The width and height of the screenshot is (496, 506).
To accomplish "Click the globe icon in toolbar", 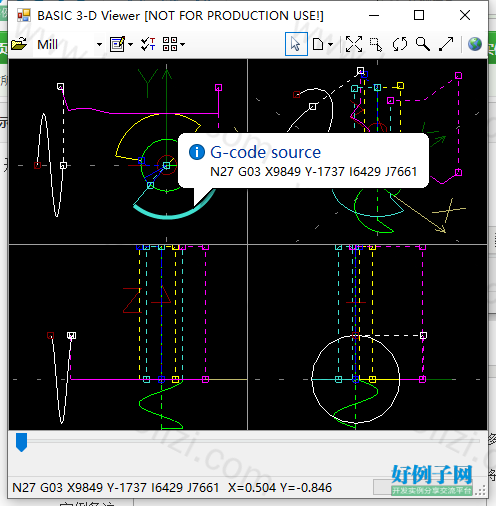I will click(x=475, y=44).
